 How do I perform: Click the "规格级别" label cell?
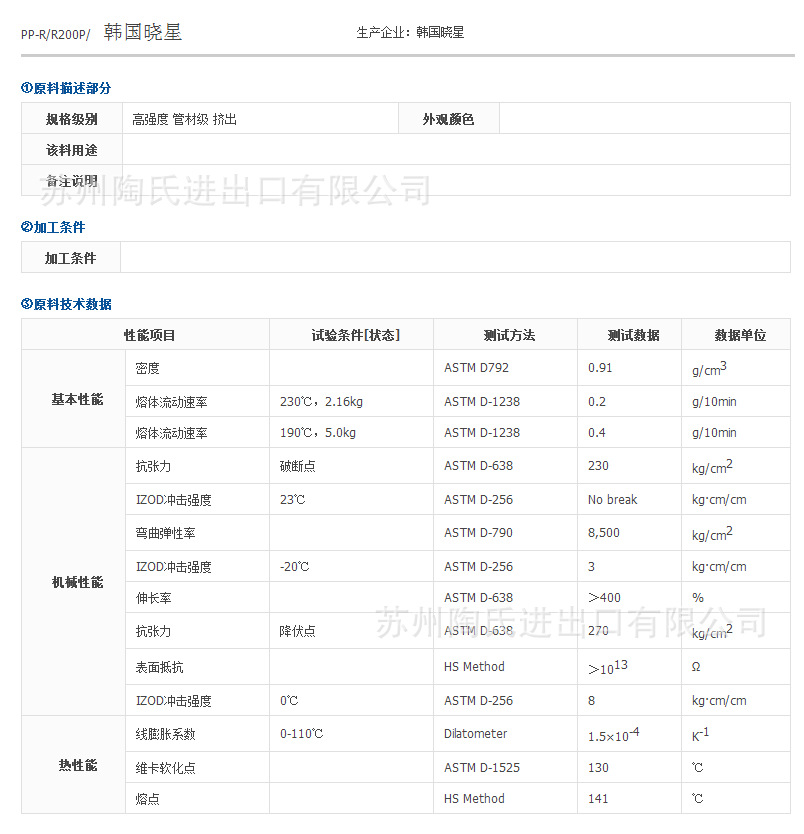point(72,119)
